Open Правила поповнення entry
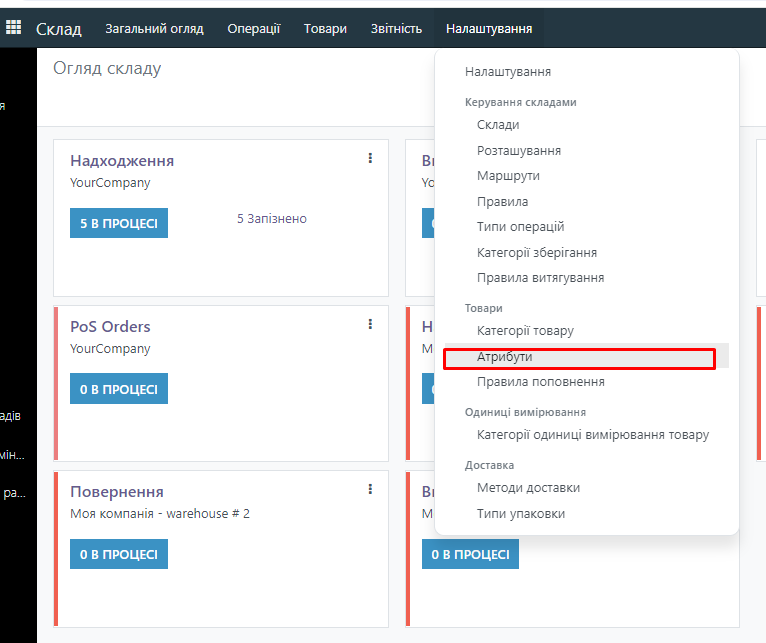766x643 pixels. 540,382
